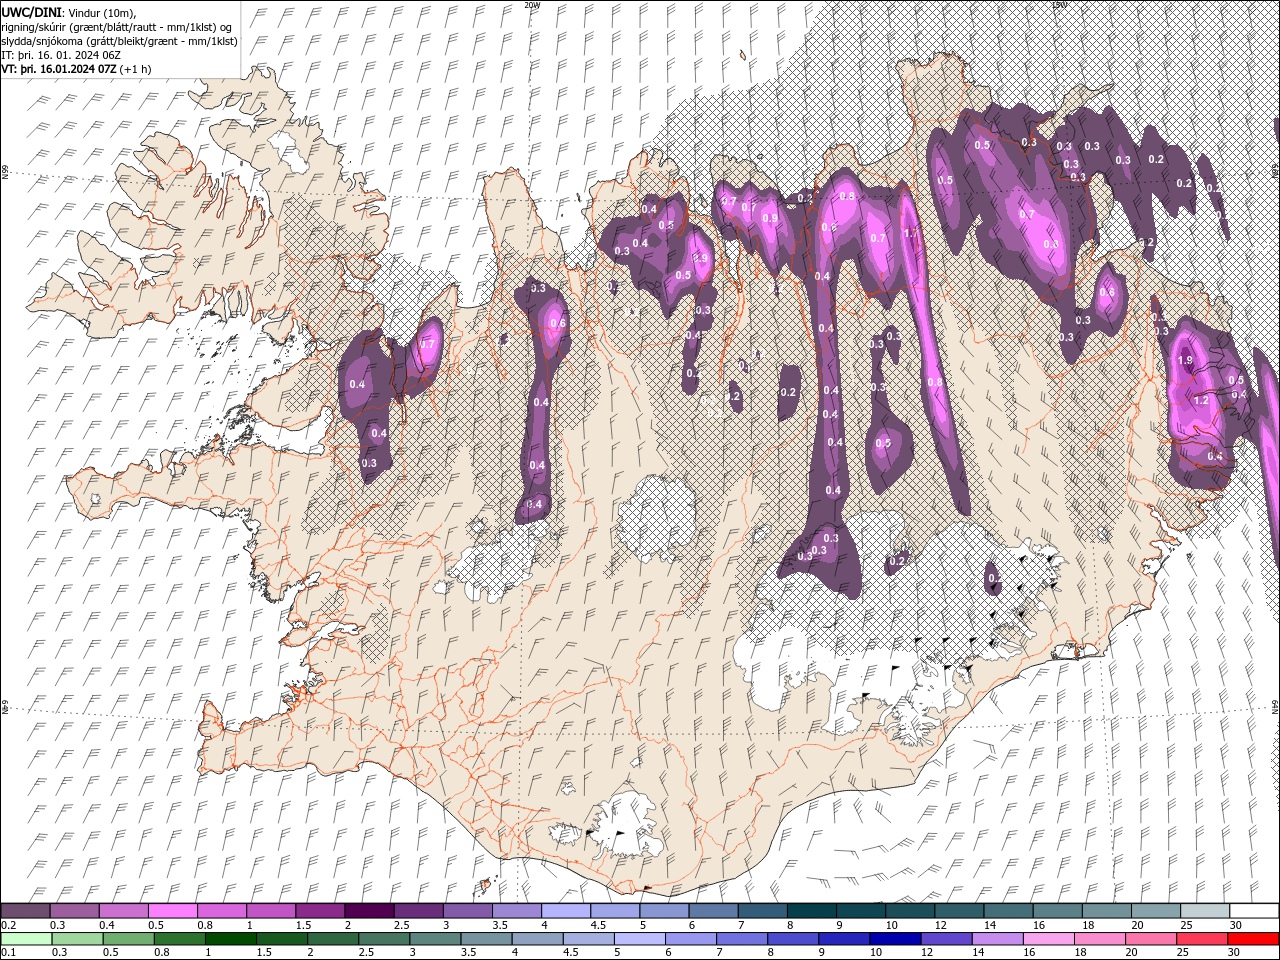Select the white swatch labeled 30
The height and width of the screenshot is (960, 1280).
tap(1252, 911)
